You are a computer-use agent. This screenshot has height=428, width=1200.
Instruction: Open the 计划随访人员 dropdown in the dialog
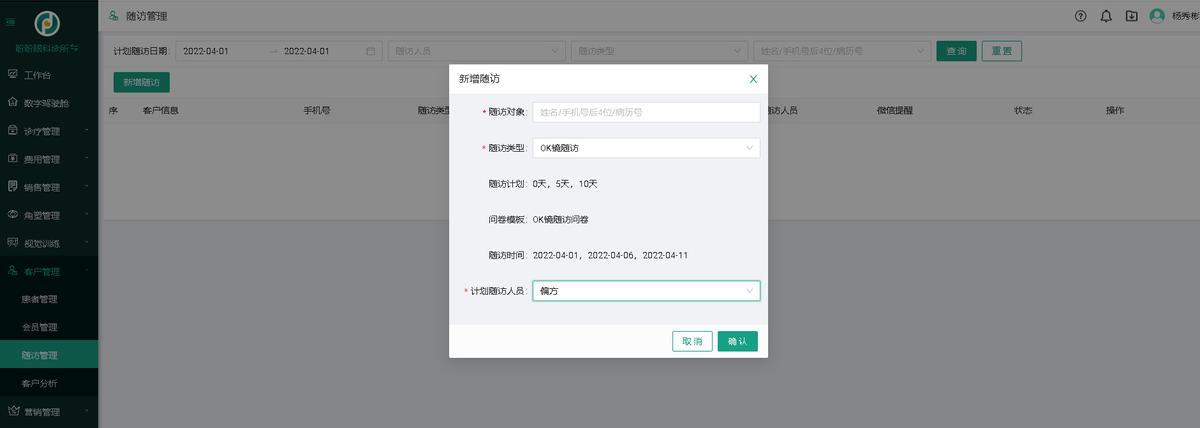[646, 291]
